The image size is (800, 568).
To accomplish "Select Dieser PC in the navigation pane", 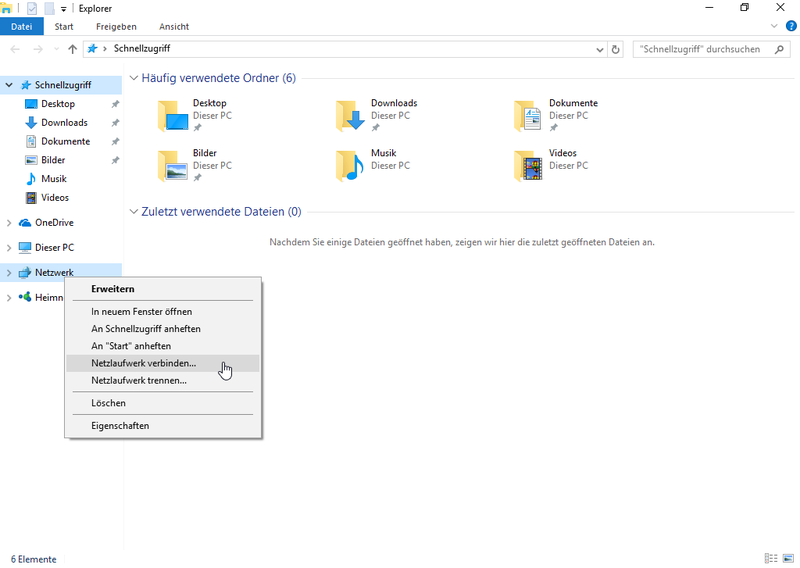I will [x=54, y=248].
